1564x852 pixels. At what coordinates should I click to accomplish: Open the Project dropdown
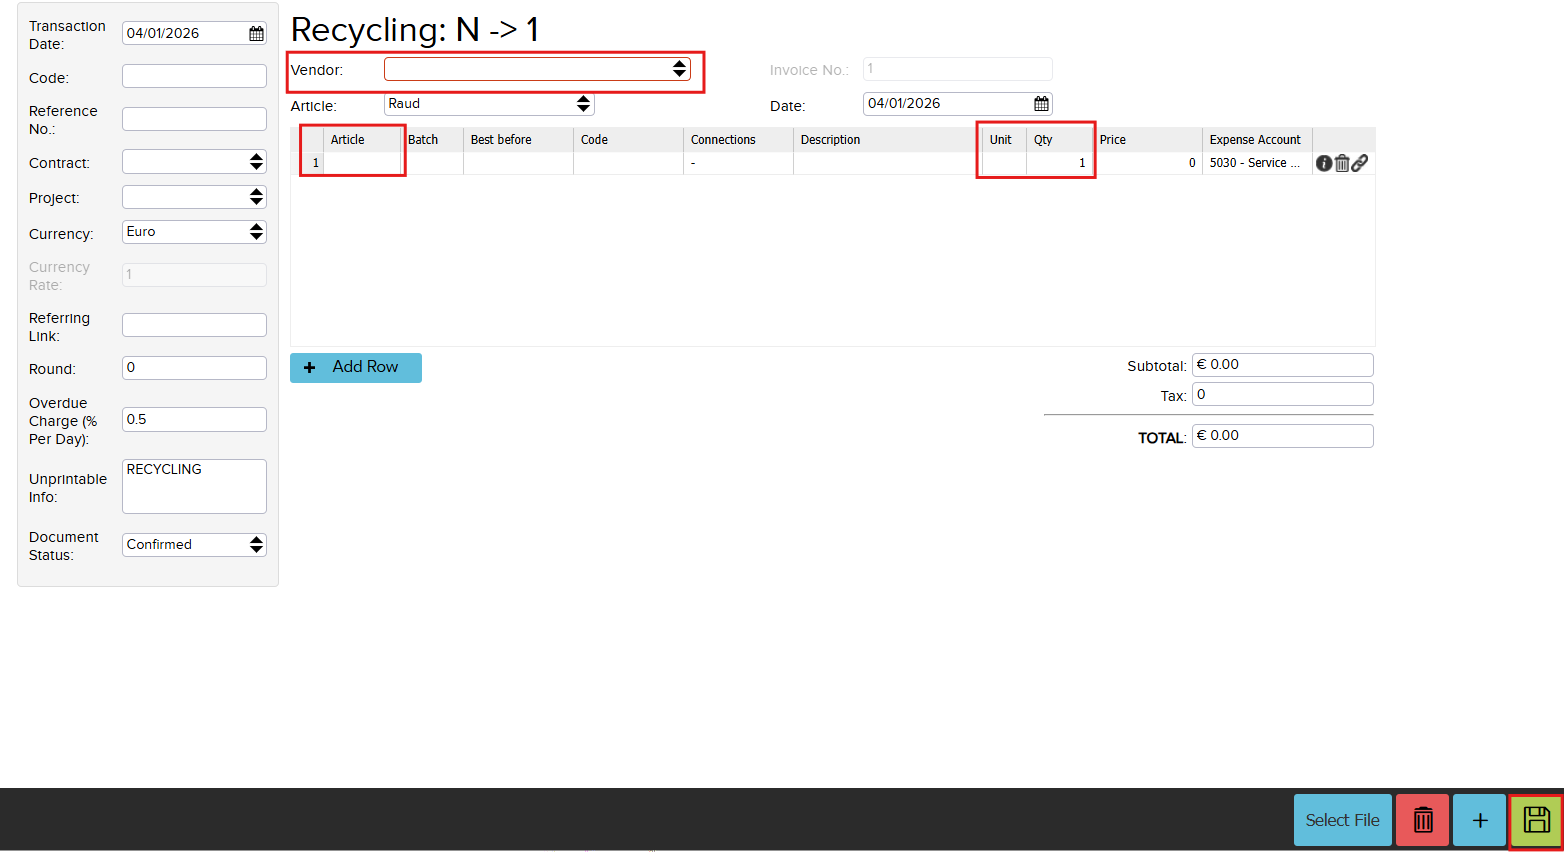pos(194,197)
